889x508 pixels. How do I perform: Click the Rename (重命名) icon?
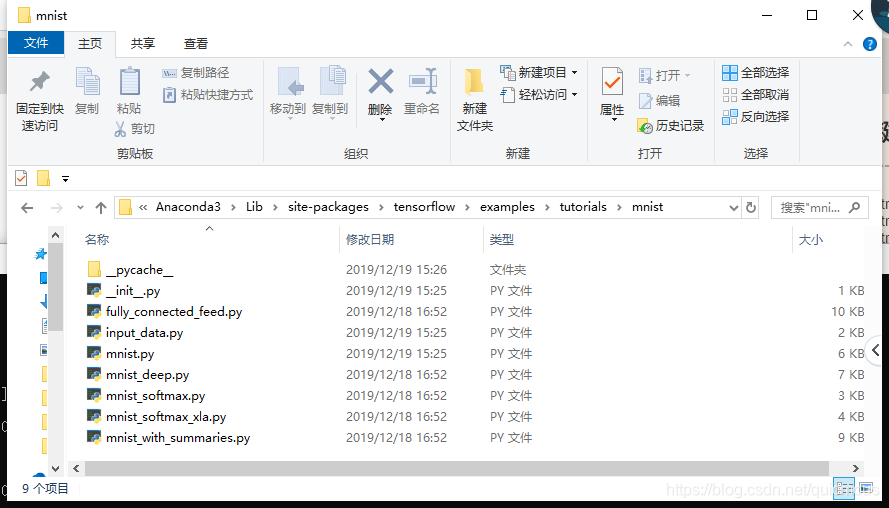[x=422, y=81]
